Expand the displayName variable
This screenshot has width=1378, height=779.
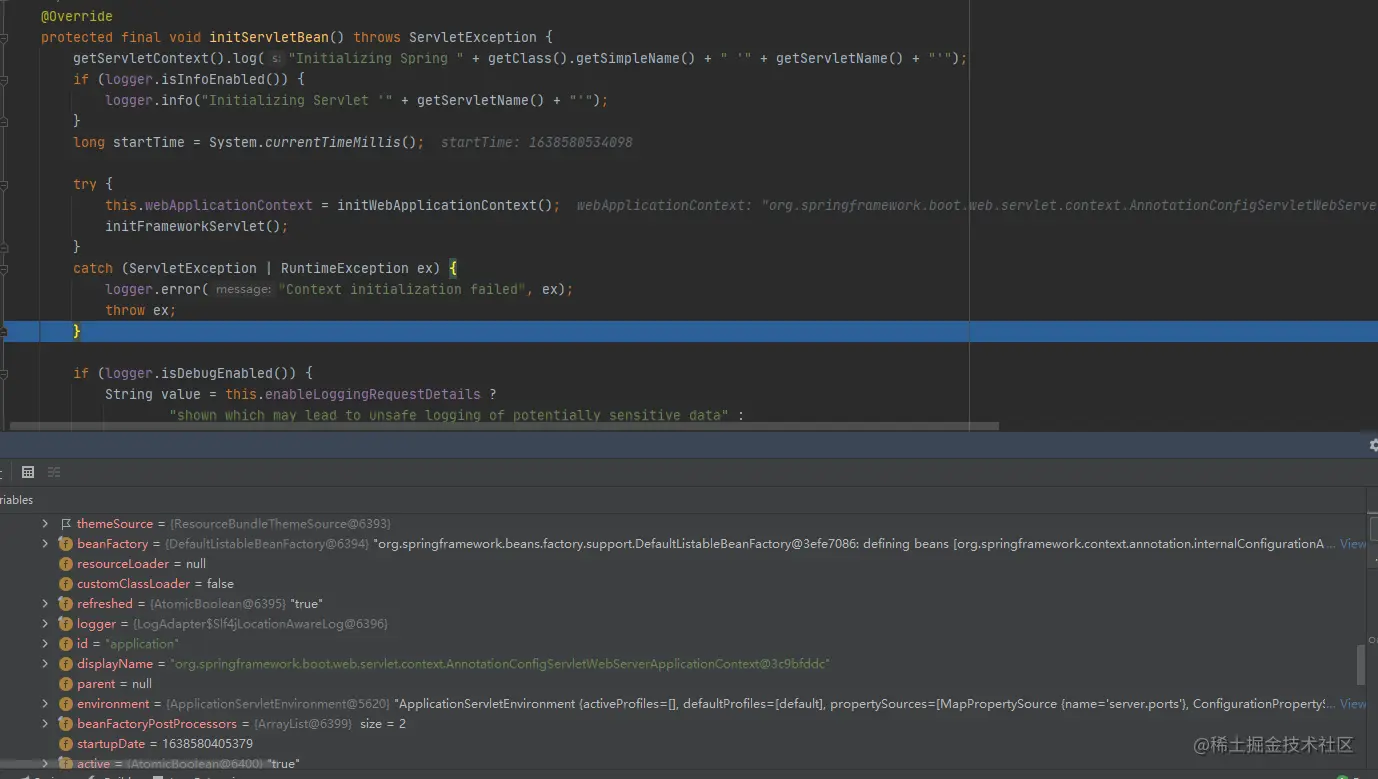click(x=45, y=664)
